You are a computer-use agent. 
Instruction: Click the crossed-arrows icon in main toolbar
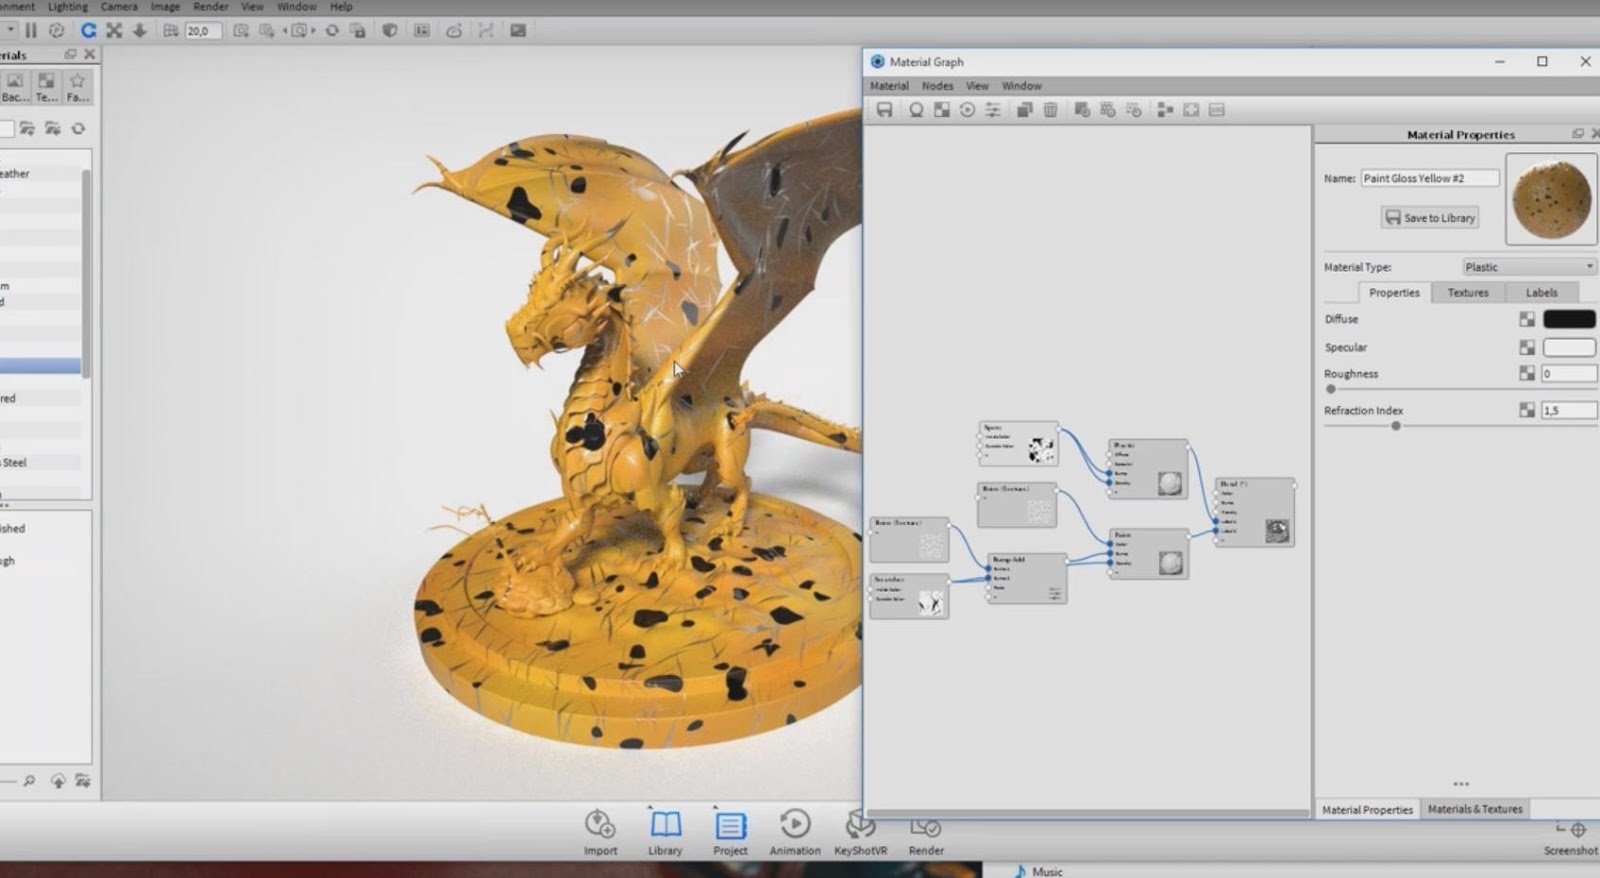(x=114, y=31)
